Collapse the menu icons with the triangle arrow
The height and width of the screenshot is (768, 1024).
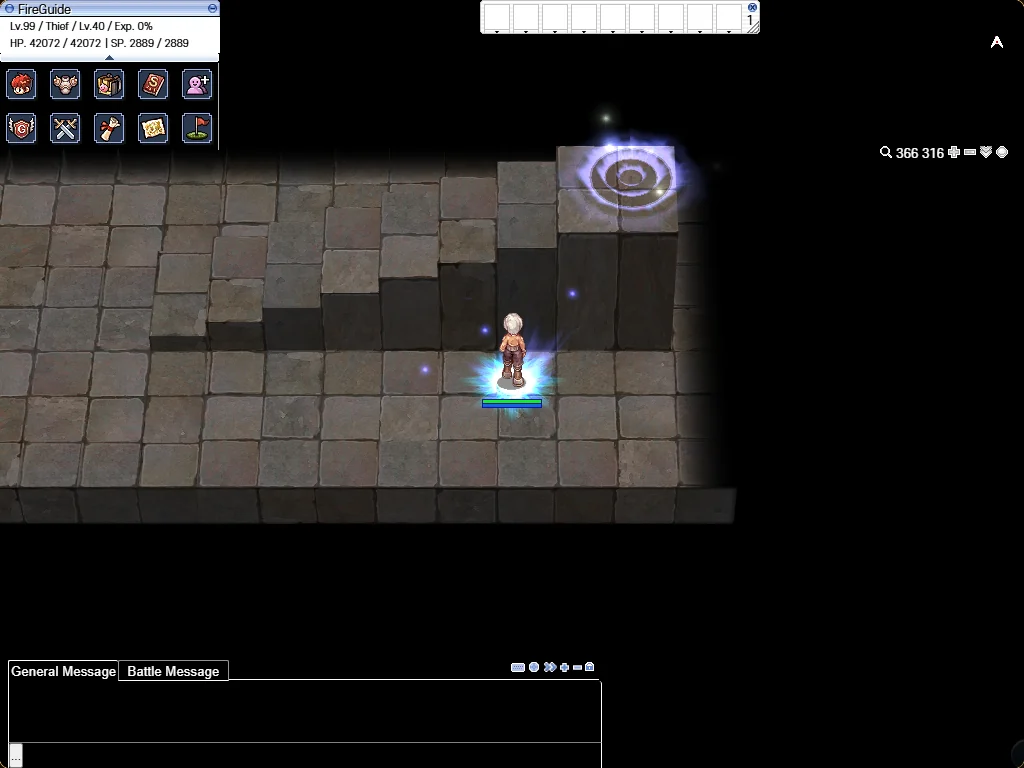[109, 57]
